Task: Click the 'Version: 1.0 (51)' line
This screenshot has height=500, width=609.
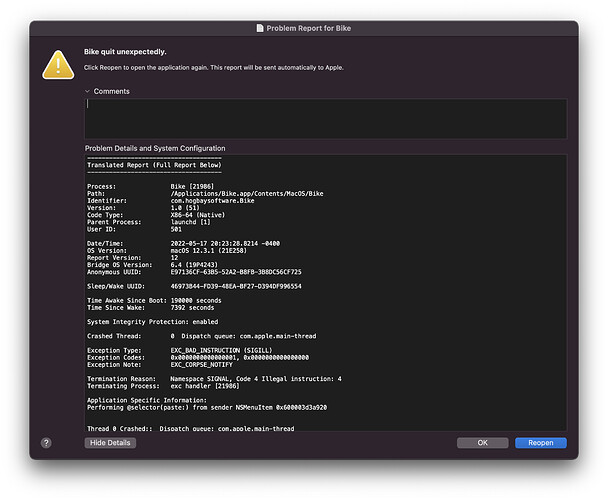Action: [x=143, y=208]
